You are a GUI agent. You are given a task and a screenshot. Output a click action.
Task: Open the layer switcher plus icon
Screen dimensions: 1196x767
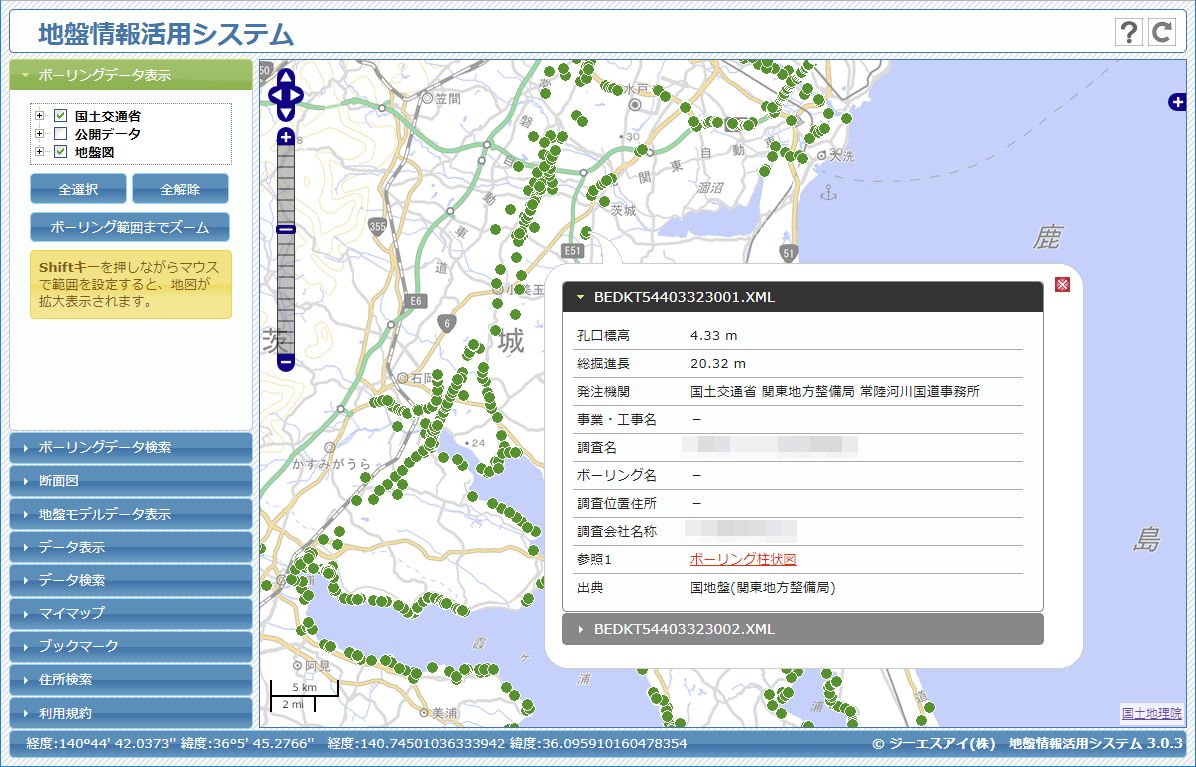click(1177, 101)
